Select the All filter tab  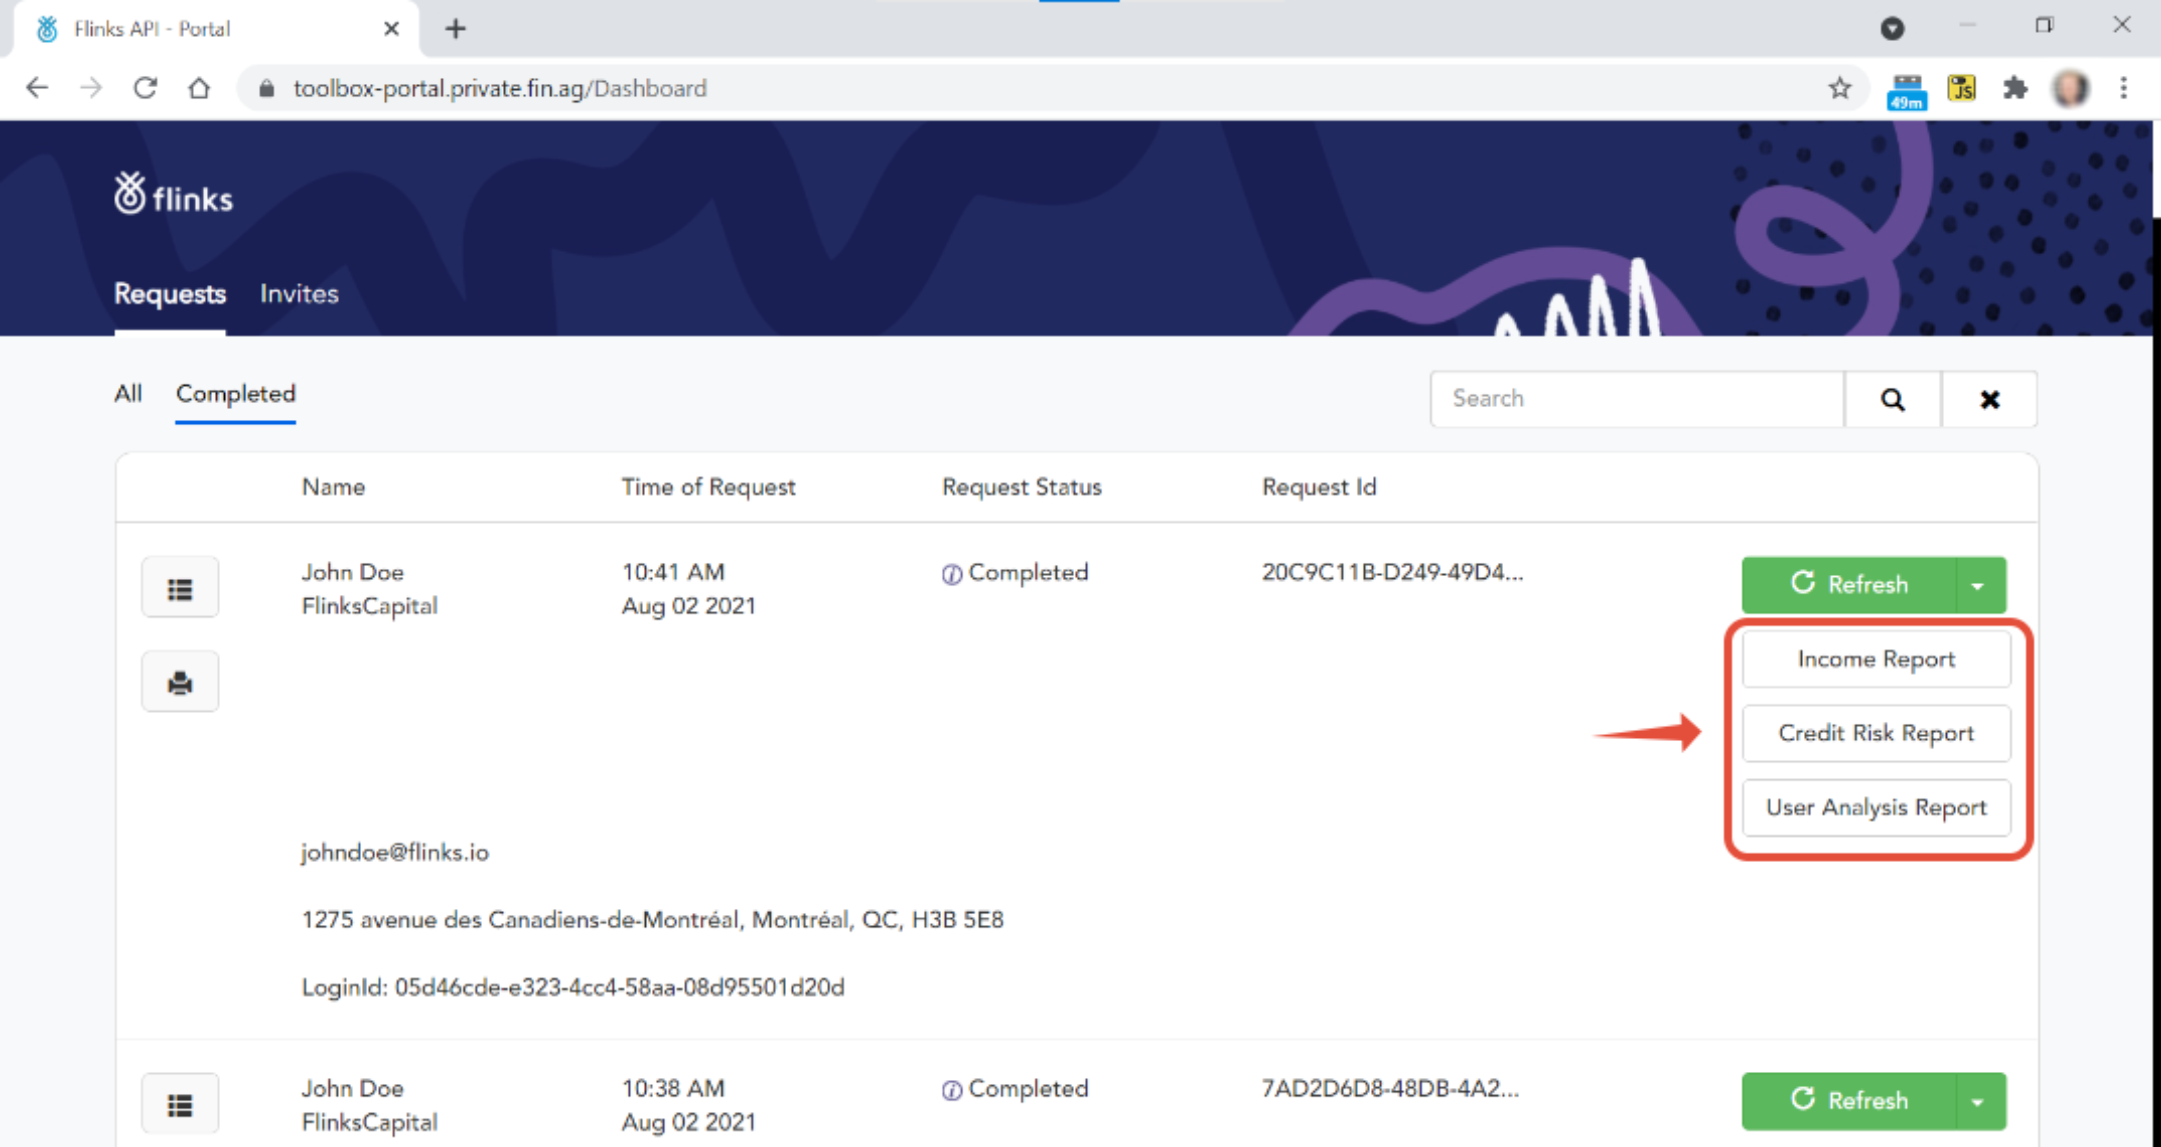click(128, 394)
